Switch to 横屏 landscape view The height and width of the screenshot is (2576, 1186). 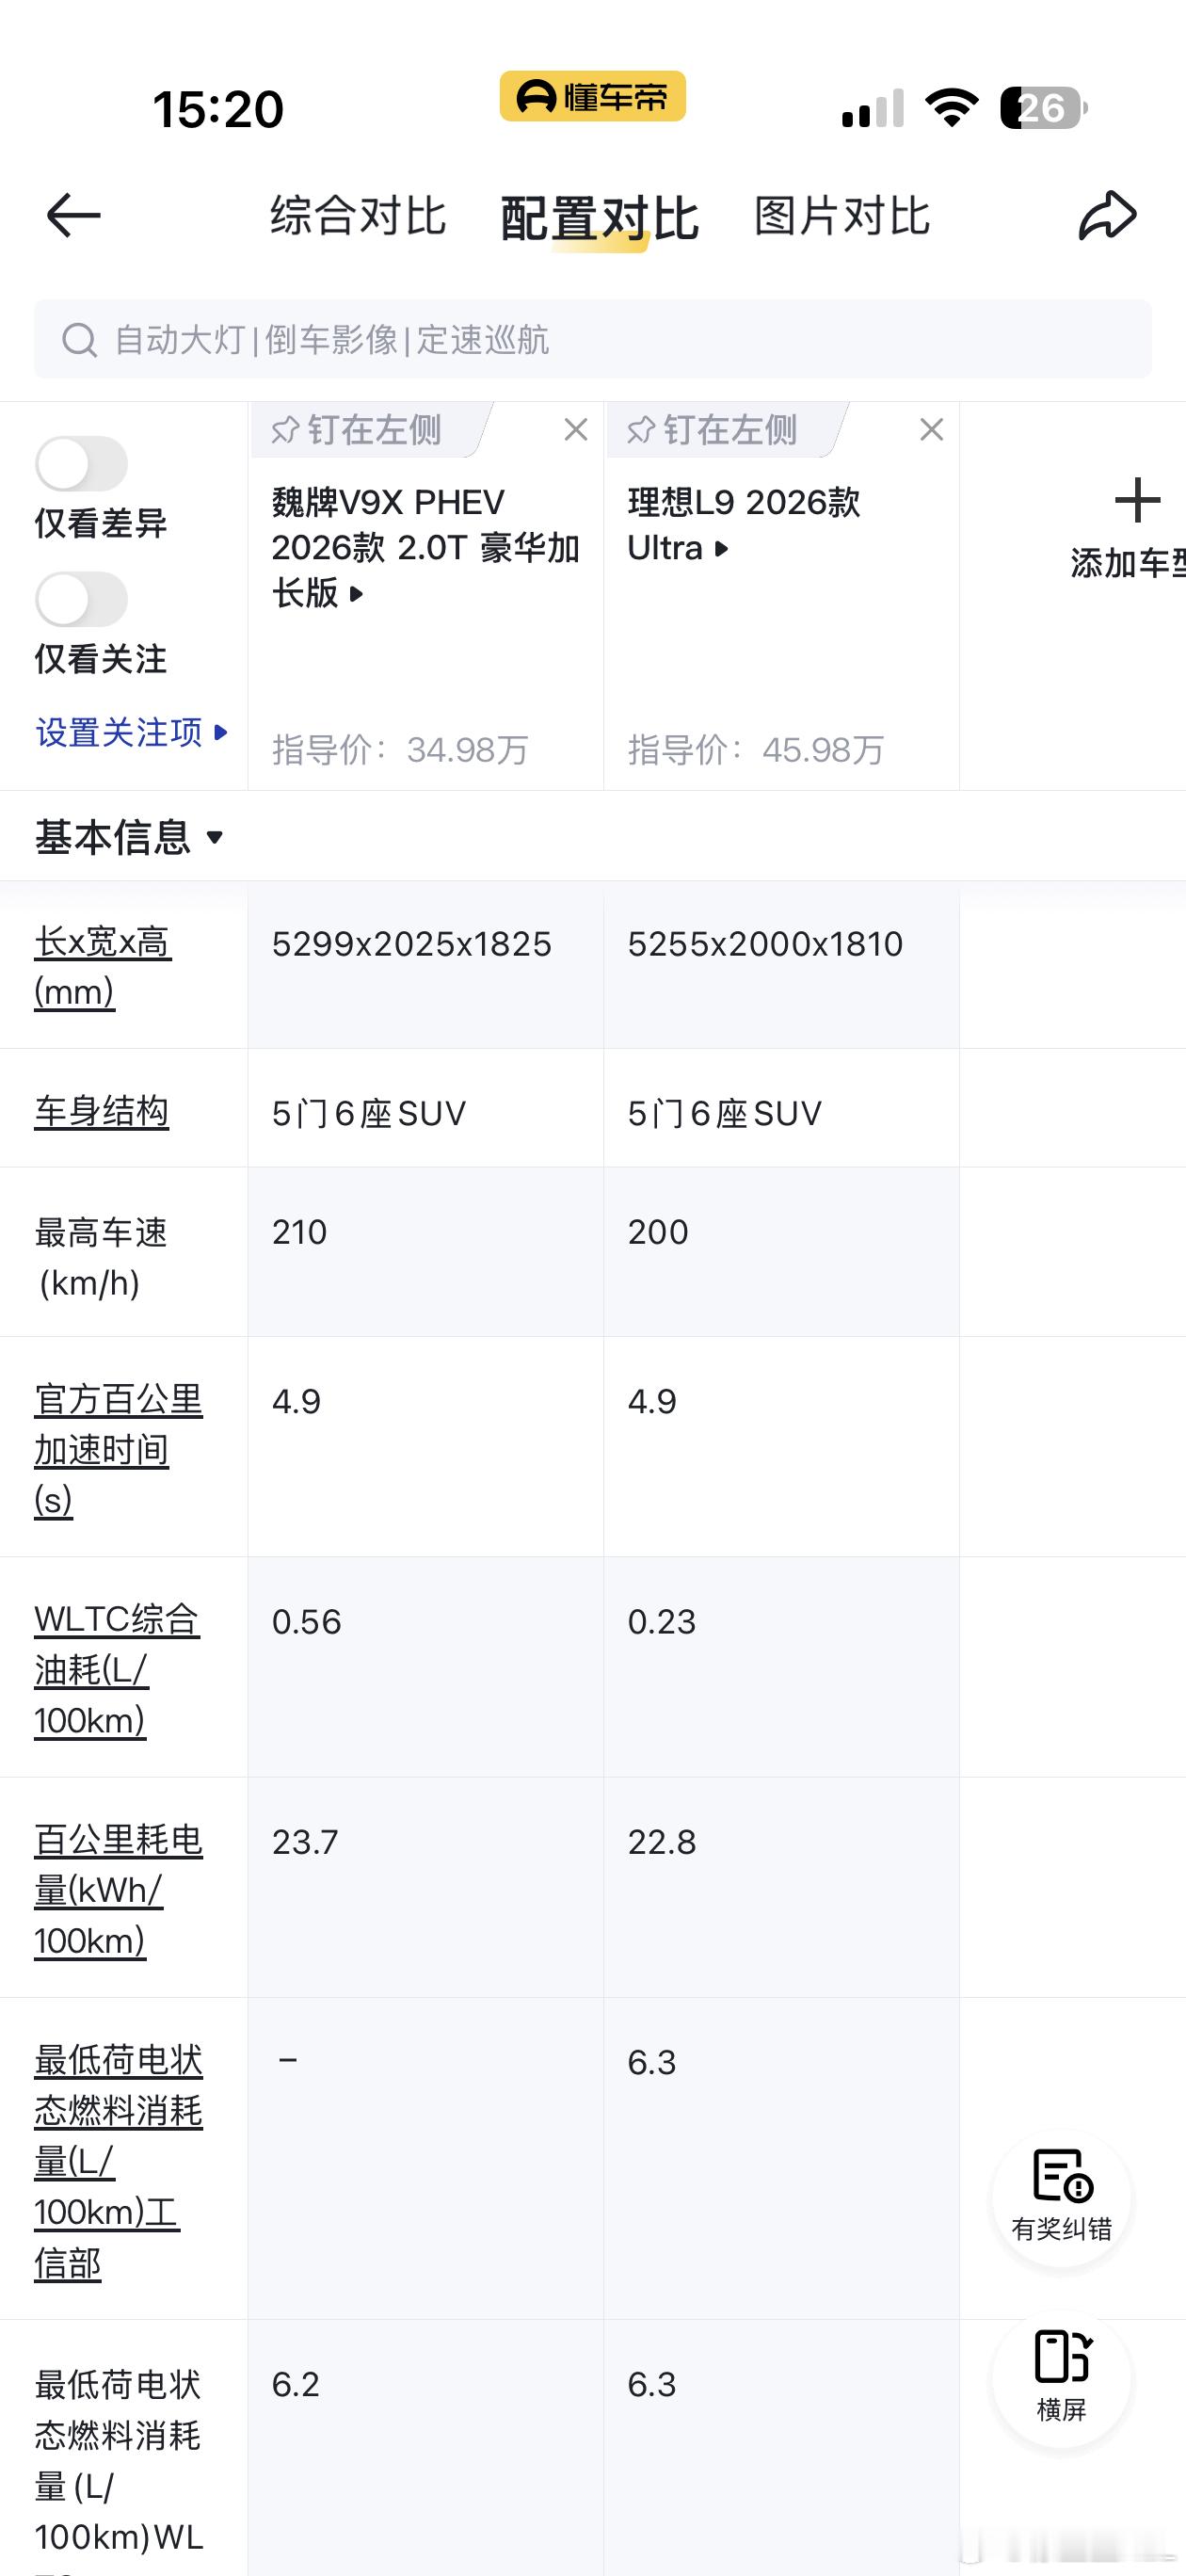(x=1061, y=2380)
